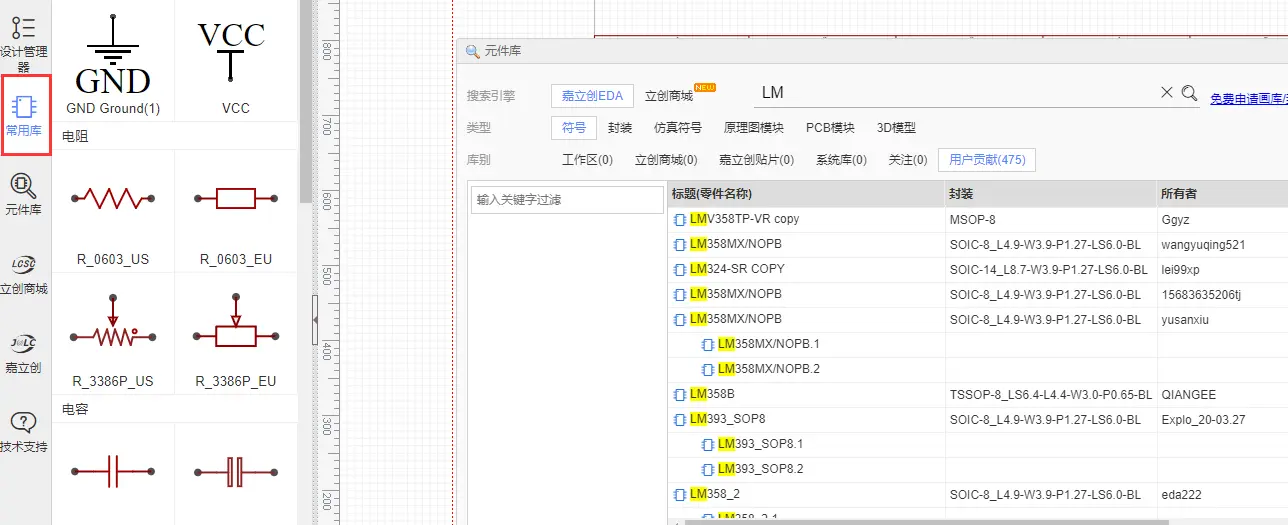
Task: Open the 立创商城 LCSC sidebar icon
Action: click(x=24, y=273)
